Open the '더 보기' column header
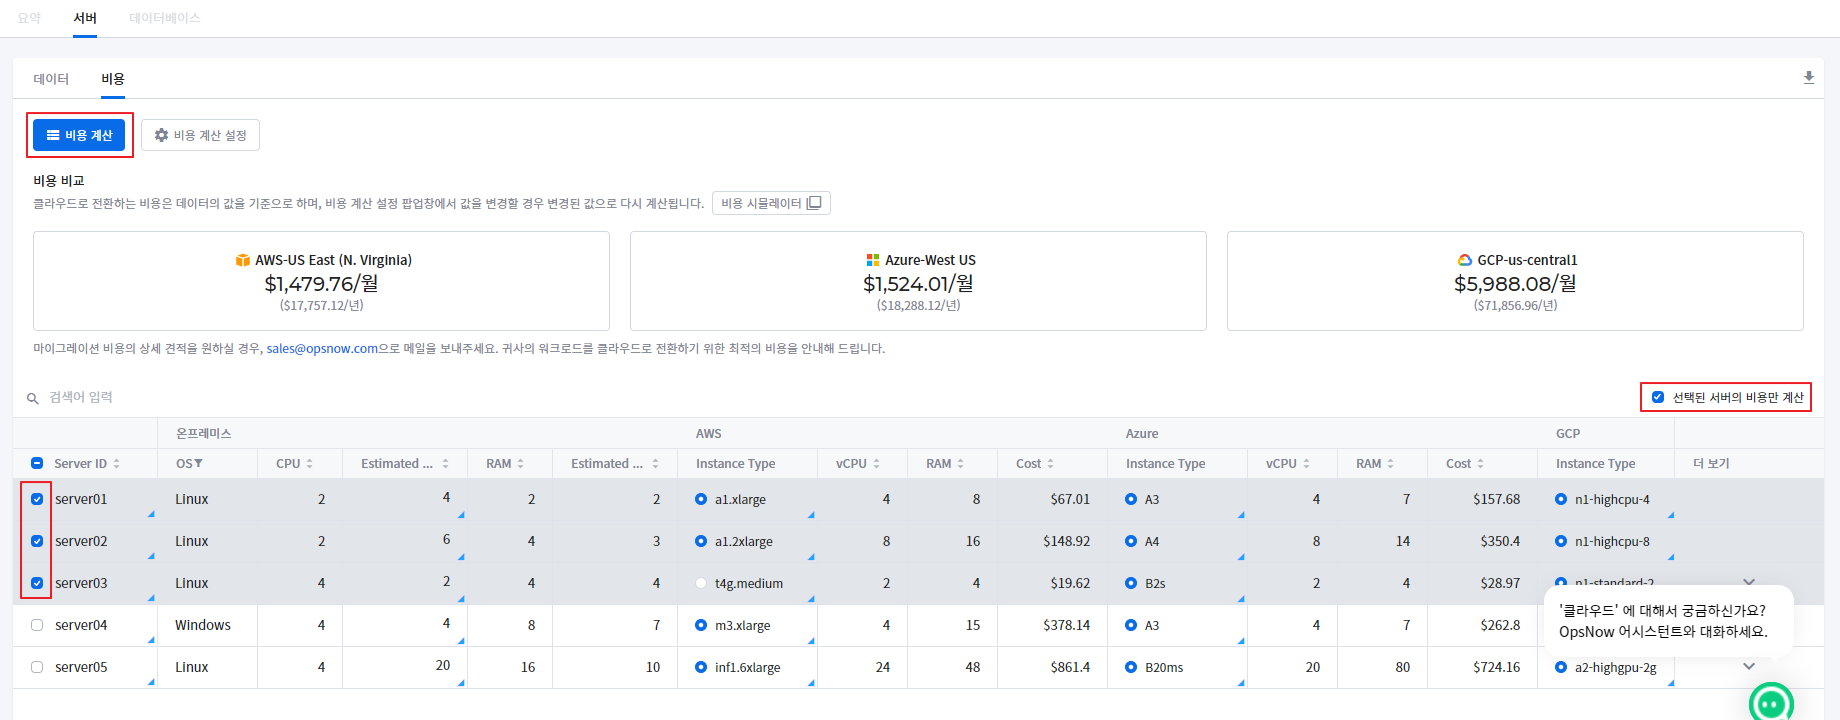The height and width of the screenshot is (720, 1840). pos(1711,464)
